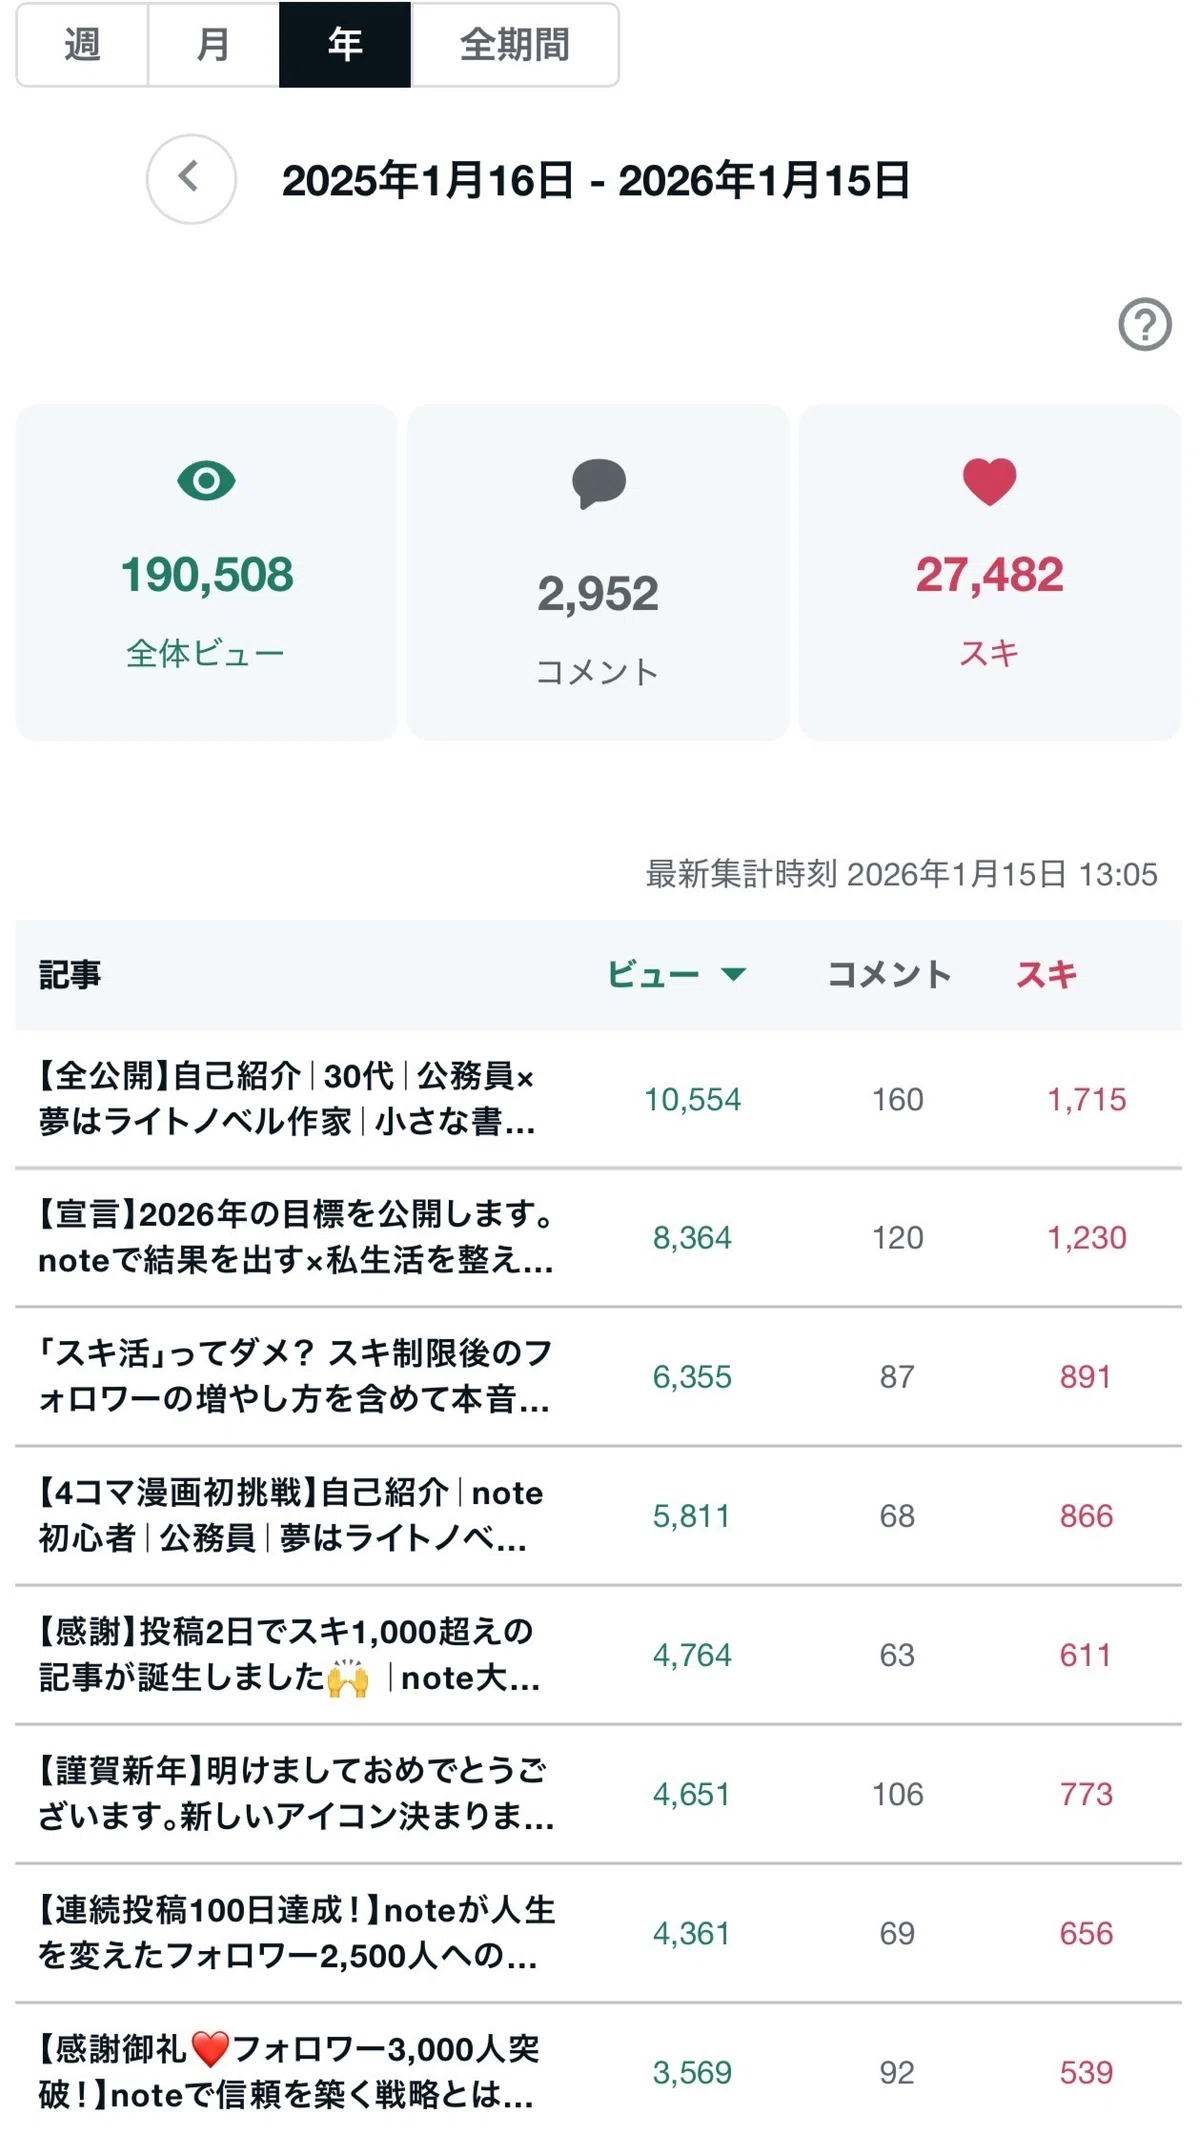The image size is (1200, 2132).
Task: Click the help question mark icon
Action: (x=1144, y=324)
